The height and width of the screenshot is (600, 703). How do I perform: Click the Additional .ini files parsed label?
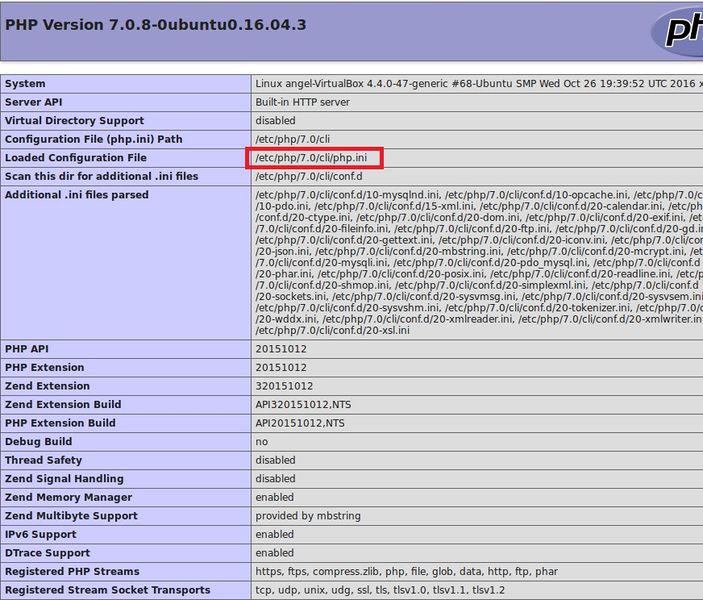[x=77, y=195]
